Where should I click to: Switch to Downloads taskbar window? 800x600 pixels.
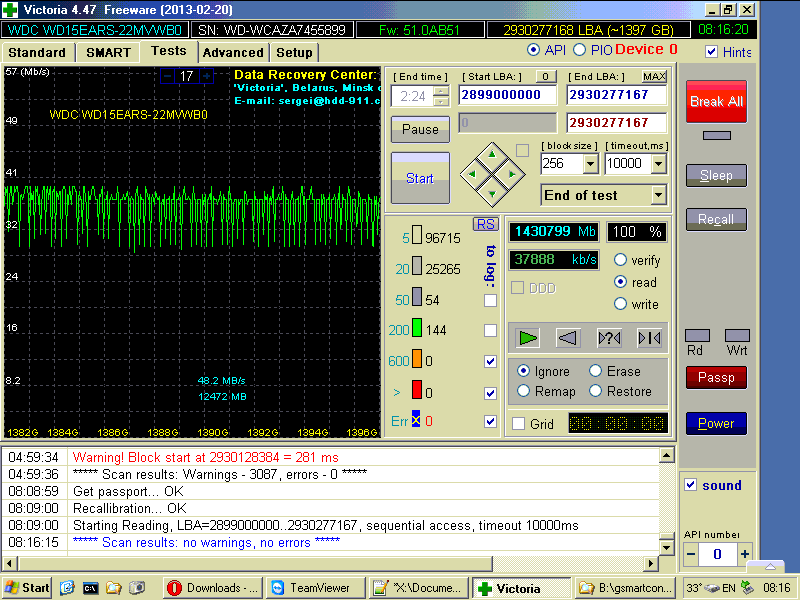(213, 588)
